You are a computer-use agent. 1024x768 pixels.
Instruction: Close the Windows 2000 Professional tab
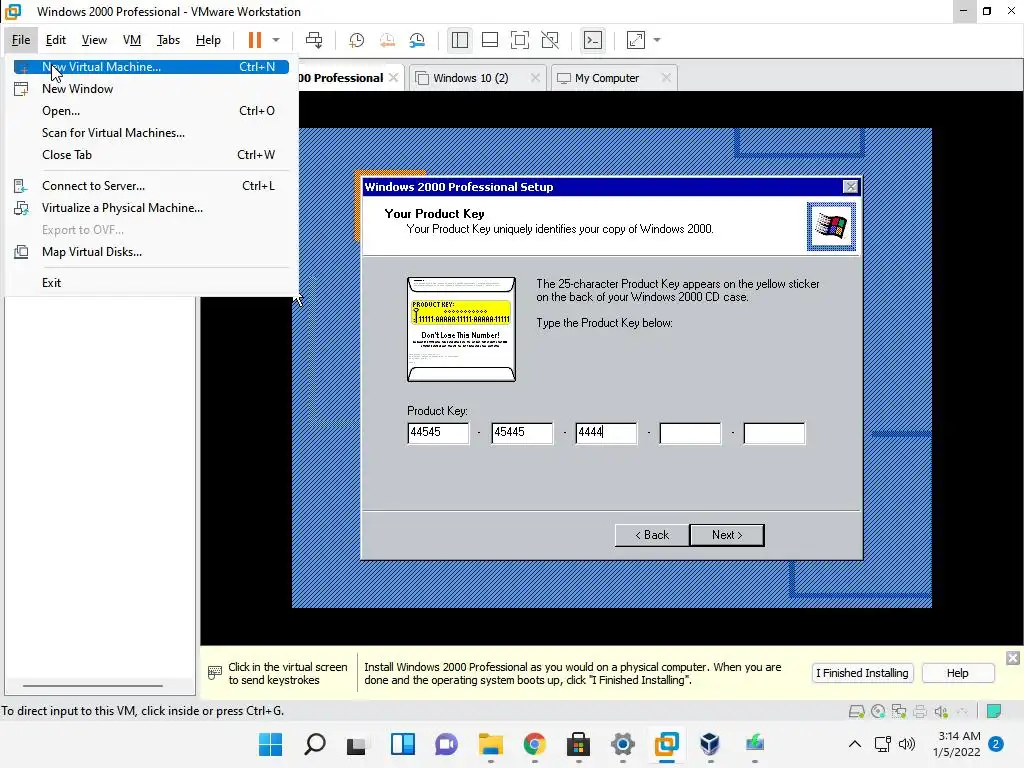point(393,77)
